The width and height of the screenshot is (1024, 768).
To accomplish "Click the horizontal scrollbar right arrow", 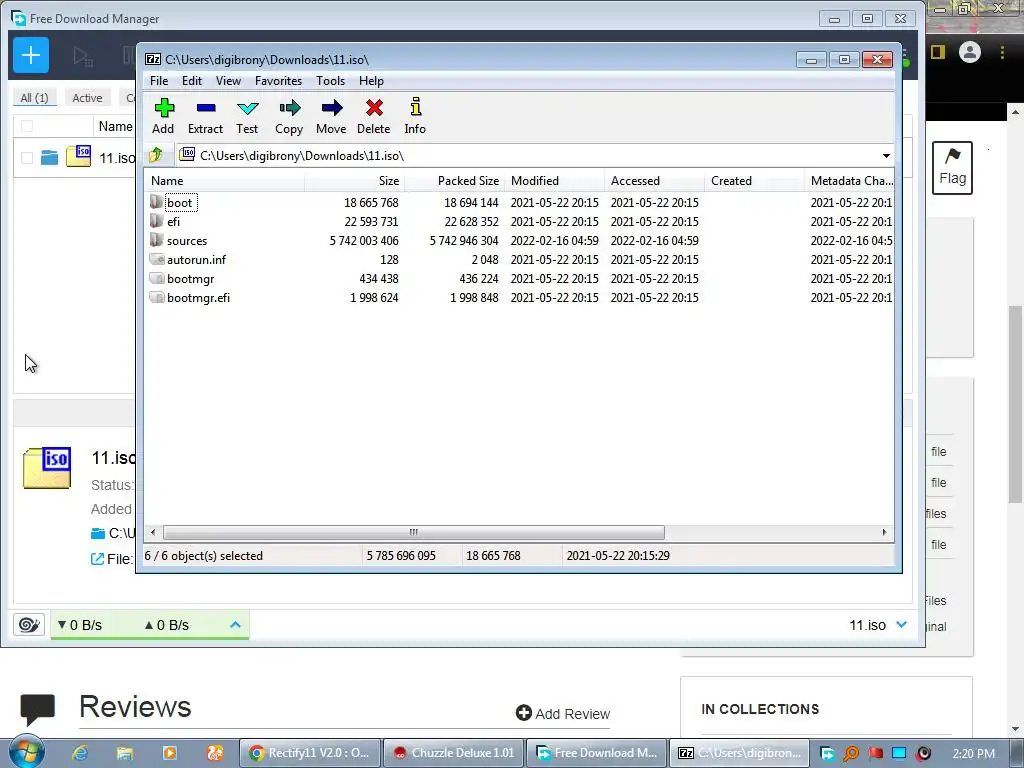I will click(884, 532).
